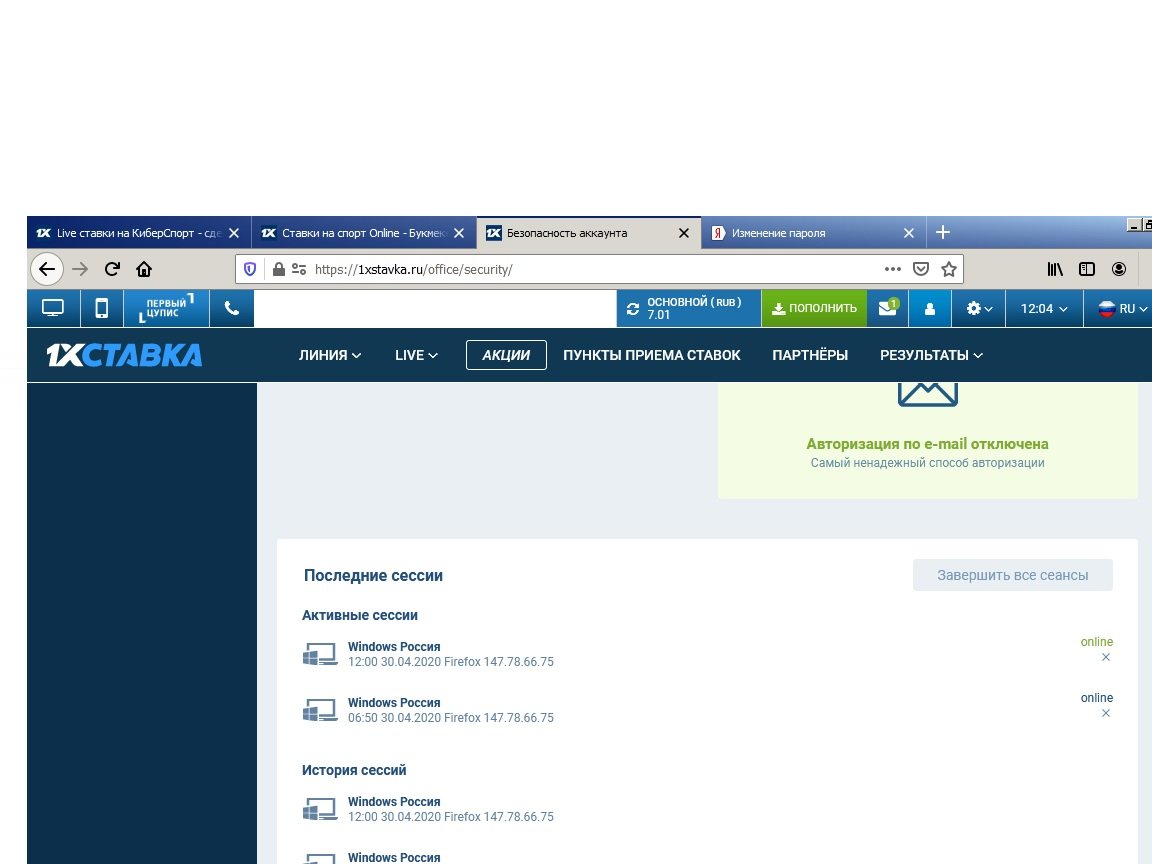
Task: Click the desktop version monitor icon
Action: tap(53, 309)
